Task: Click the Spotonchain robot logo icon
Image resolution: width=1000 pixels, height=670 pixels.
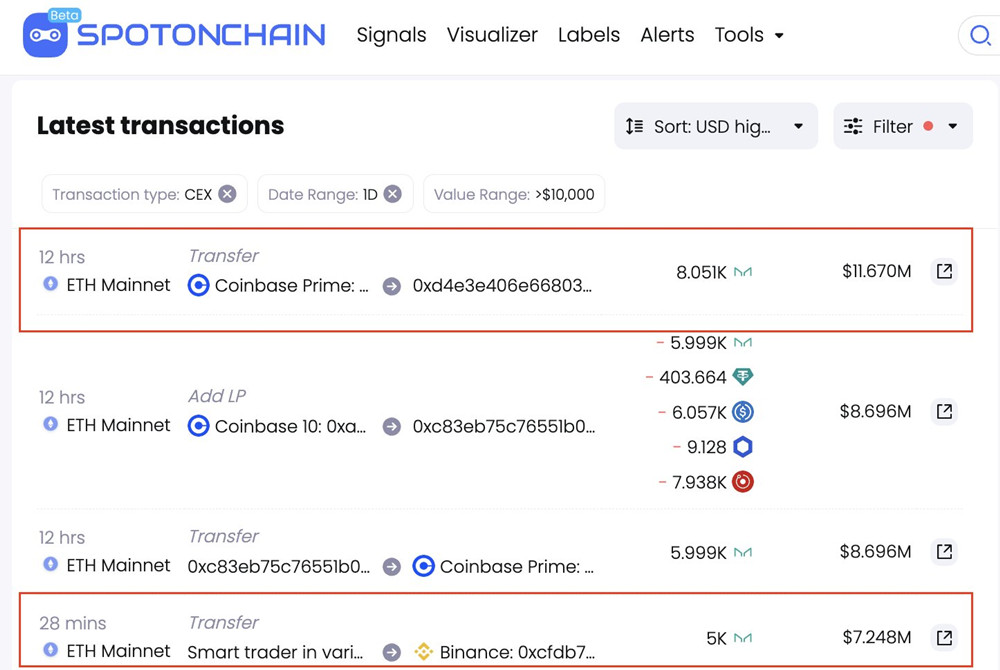Action: 45,35
